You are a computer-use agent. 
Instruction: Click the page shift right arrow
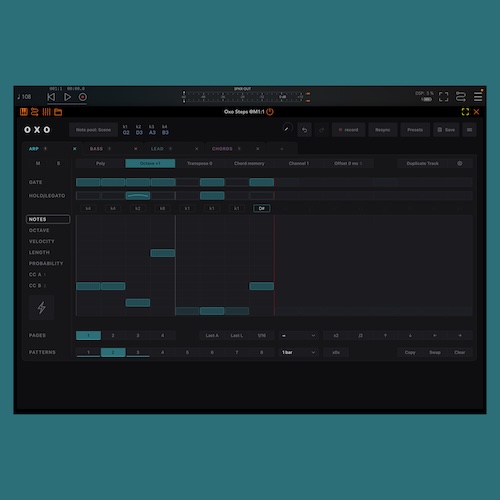click(460, 335)
